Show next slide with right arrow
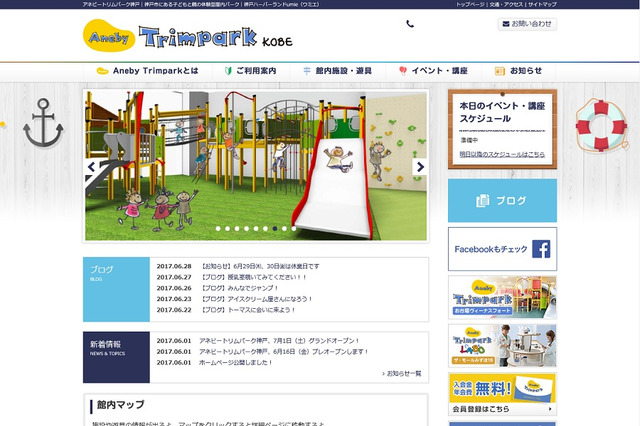The image size is (640, 426). pyautogui.click(x=420, y=166)
